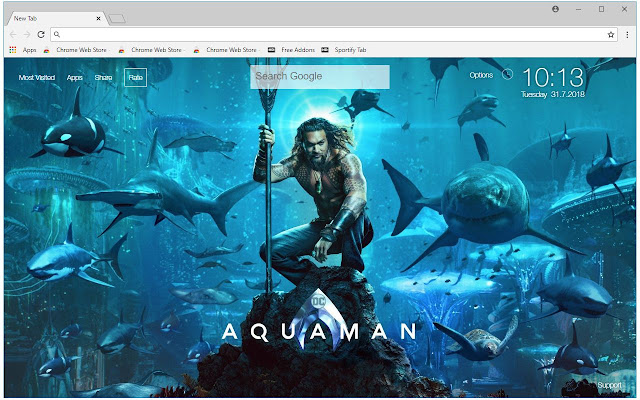Focus the Chrome address bar
The height and width of the screenshot is (400, 640).
point(333,35)
